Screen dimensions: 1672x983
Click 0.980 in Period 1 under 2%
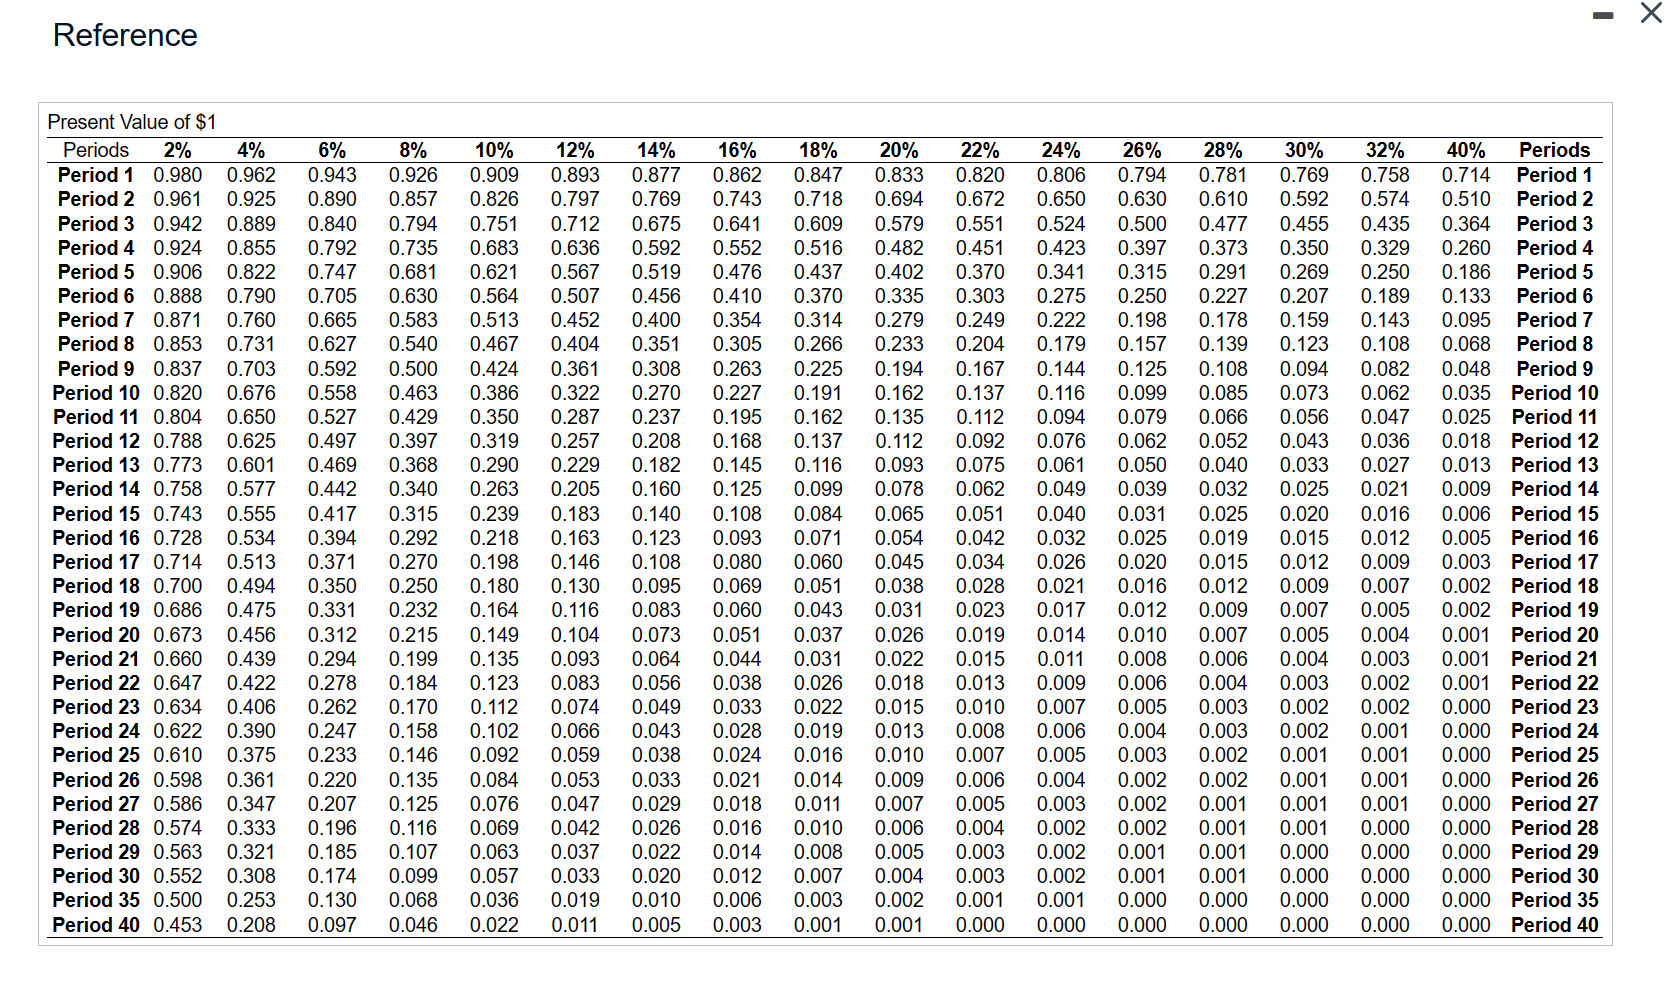[x=177, y=175]
